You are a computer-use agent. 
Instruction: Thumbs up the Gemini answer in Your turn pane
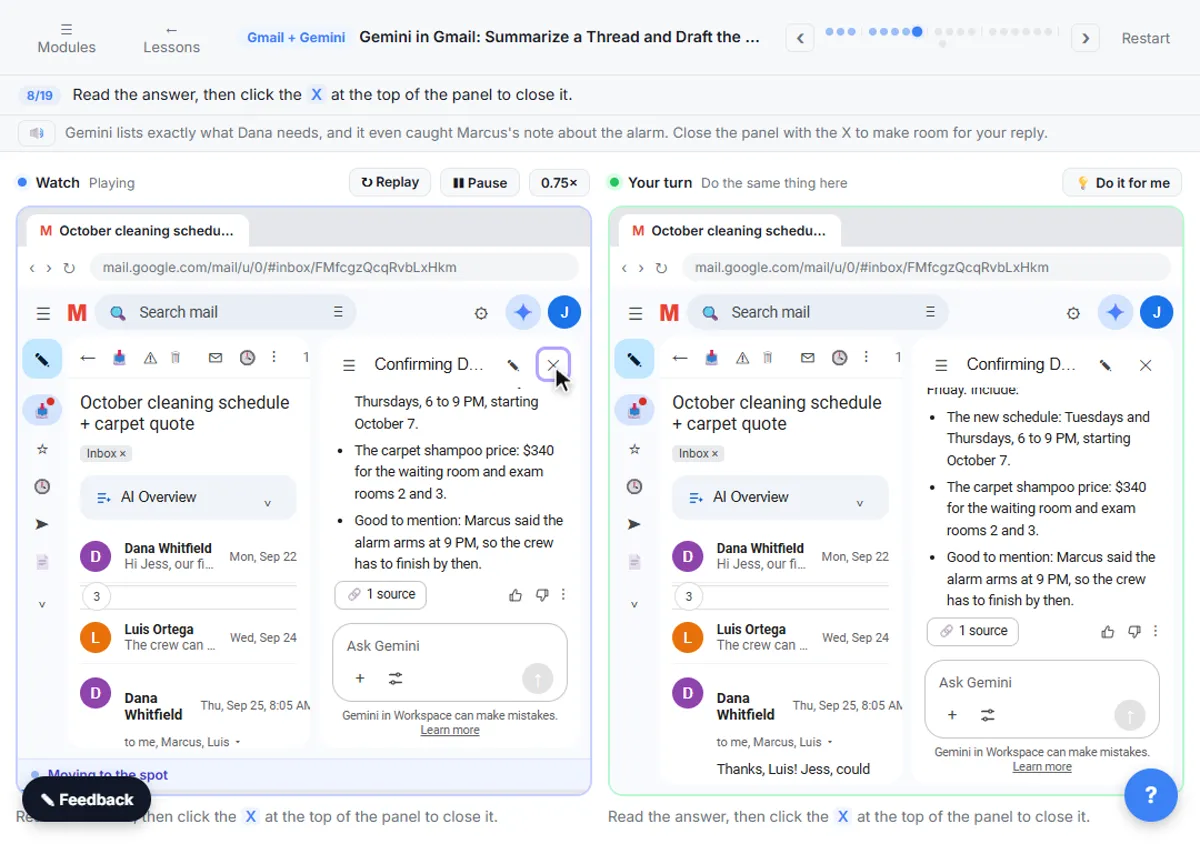pyautogui.click(x=1108, y=631)
